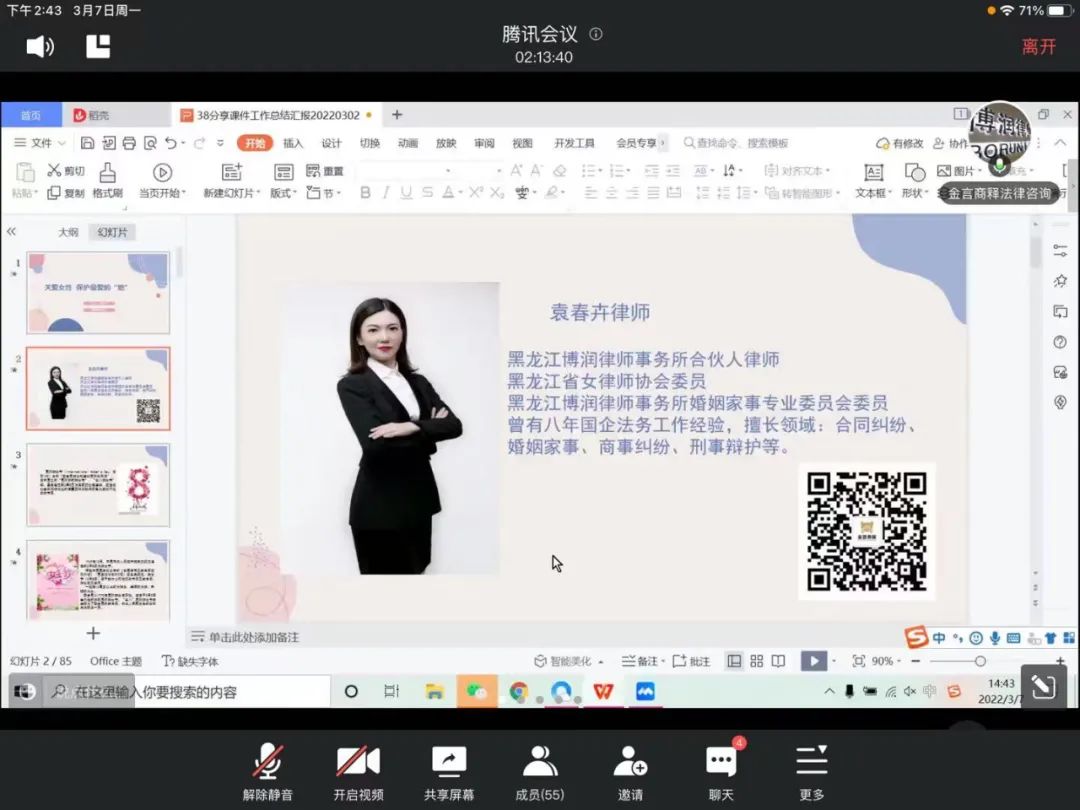
Task: Open the 版式 layout dropdown
Action: [x=283, y=180]
